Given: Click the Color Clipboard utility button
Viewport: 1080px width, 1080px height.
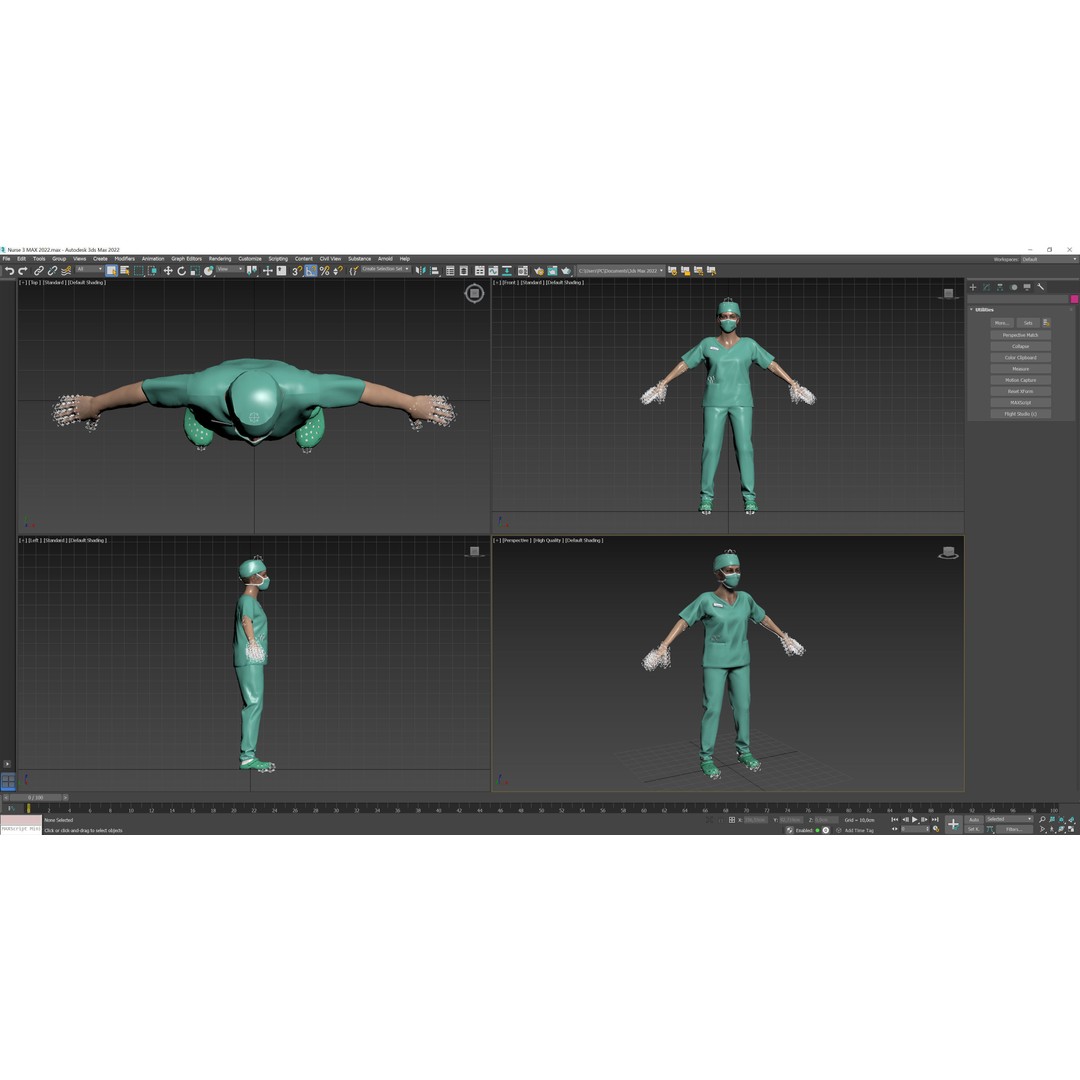Looking at the screenshot, I should [x=1021, y=357].
